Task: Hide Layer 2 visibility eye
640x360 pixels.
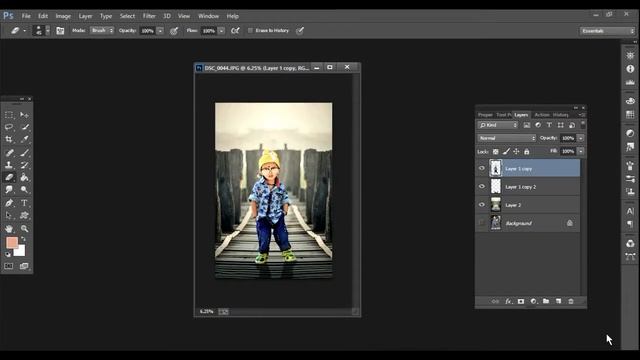Action: tap(482, 205)
